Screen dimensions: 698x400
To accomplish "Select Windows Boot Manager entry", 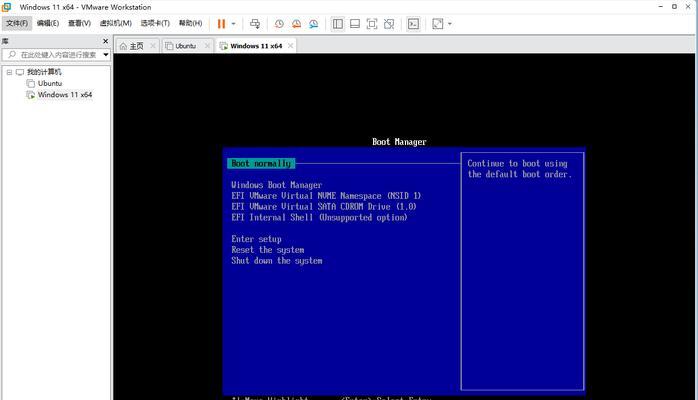I will 276,185.
